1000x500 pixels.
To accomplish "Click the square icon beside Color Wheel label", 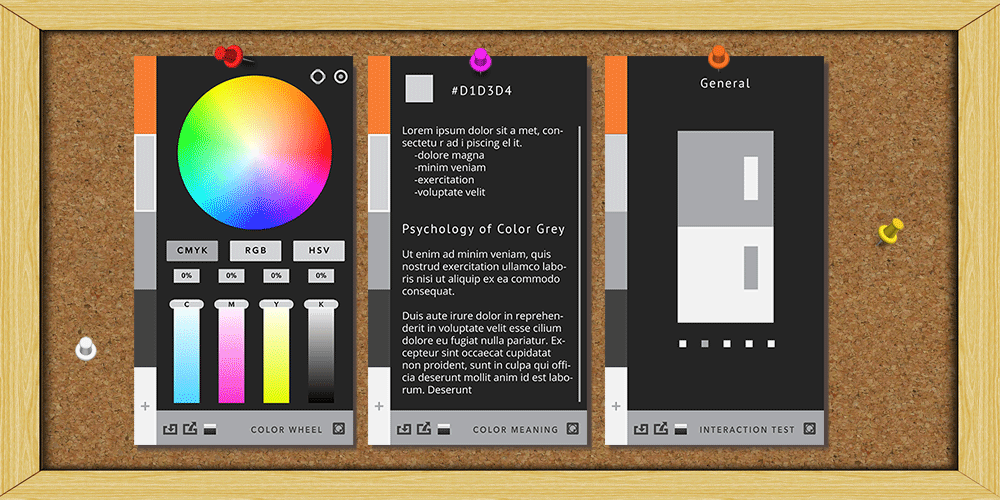I will (x=338, y=430).
